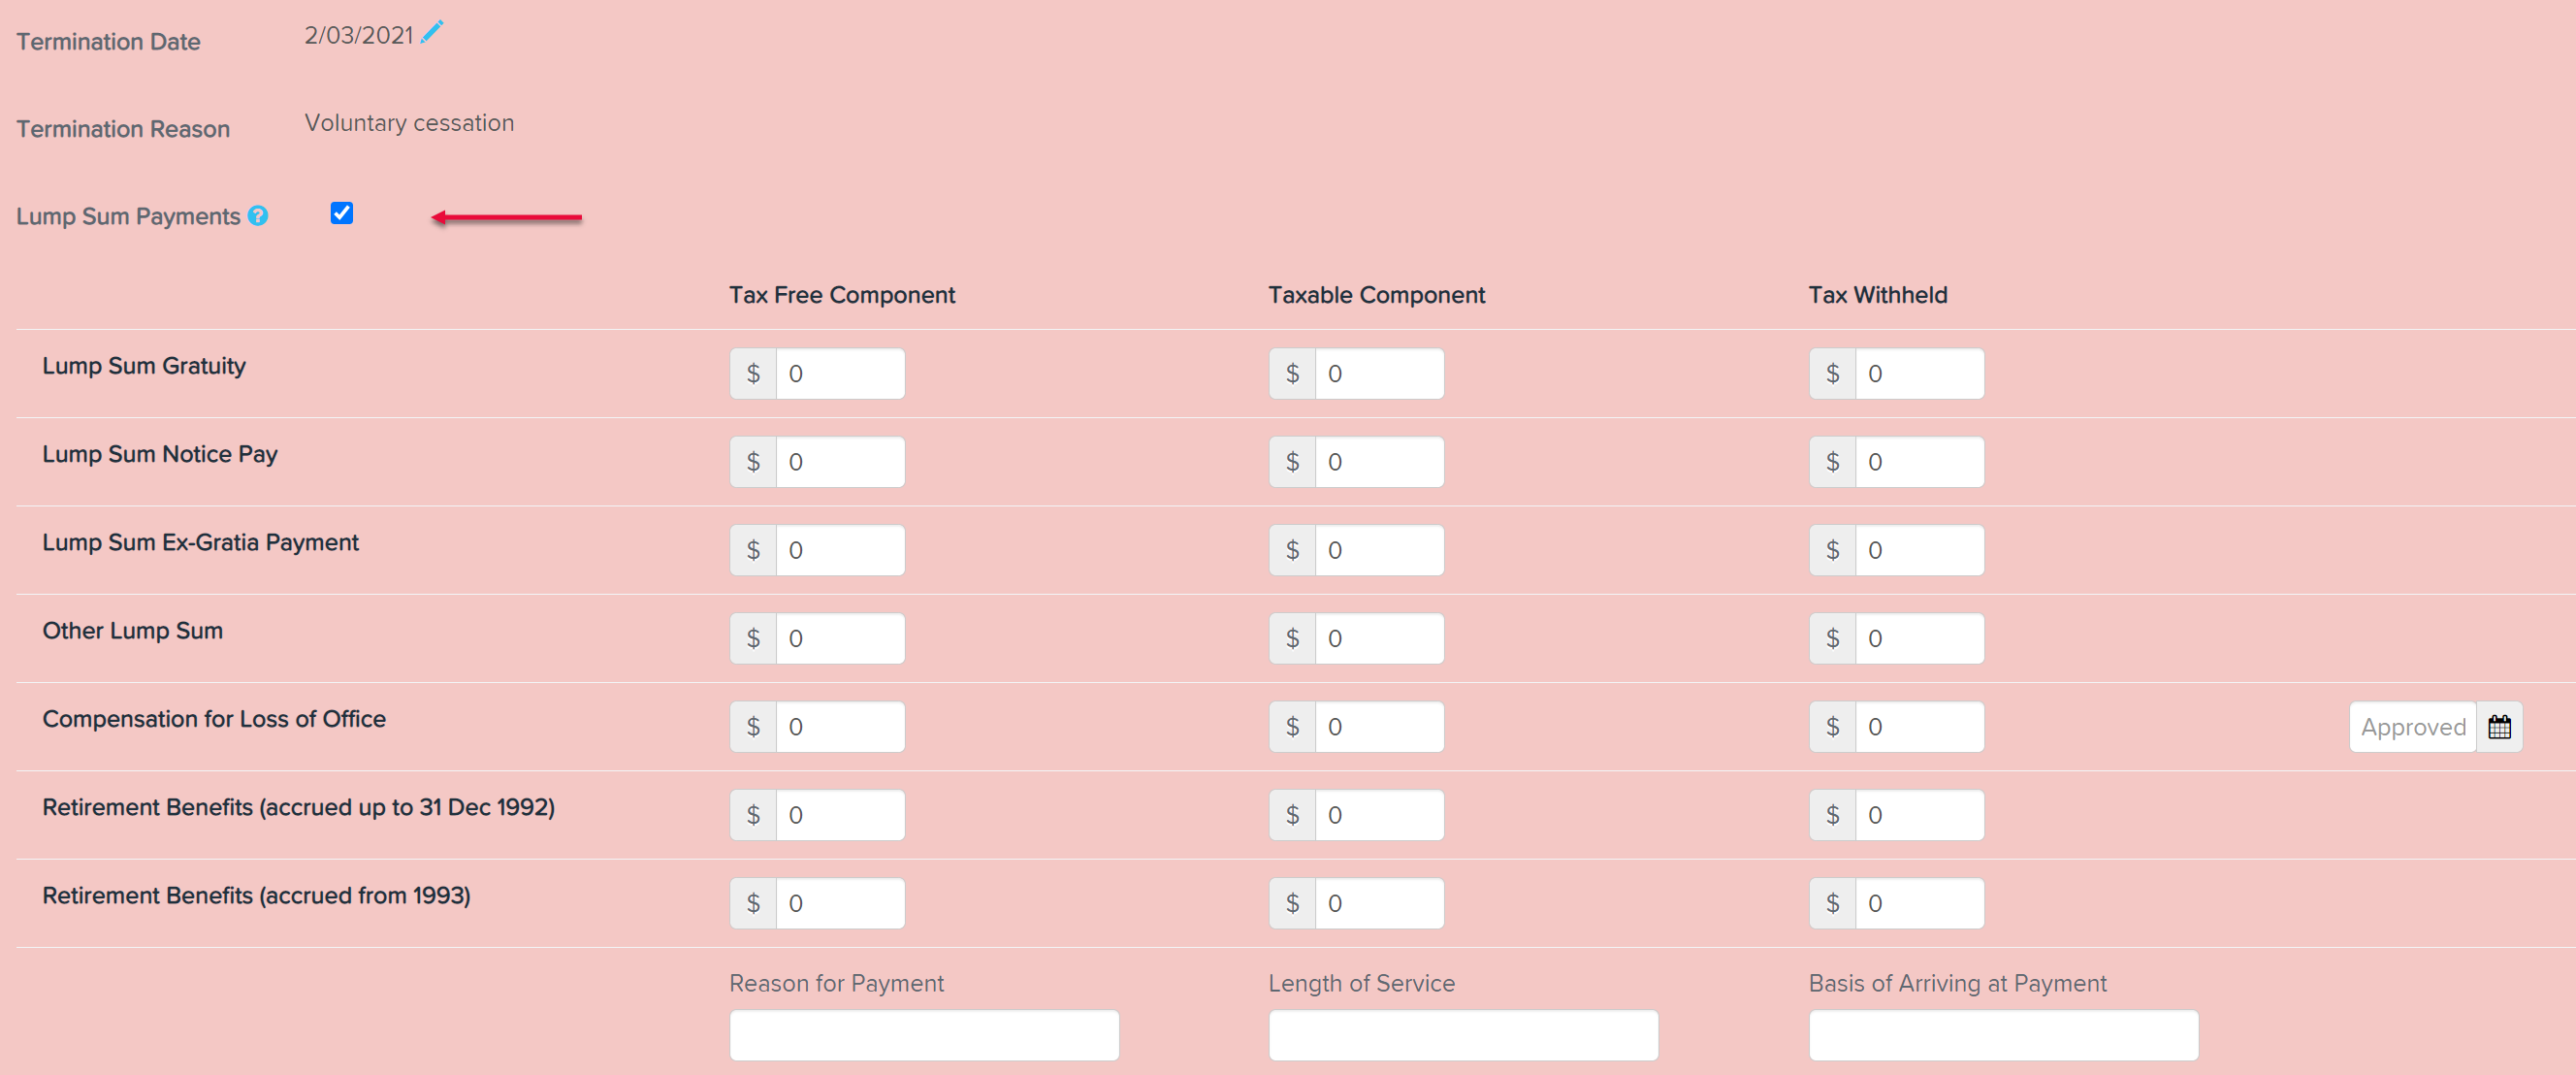The width and height of the screenshot is (2576, 1075).
Task: Click the pencil icon beside Termination Date
Action: 432,33
